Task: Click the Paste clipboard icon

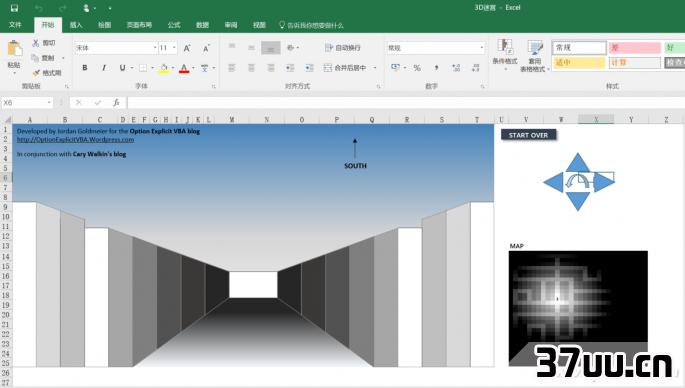Action: click(x=14, y=48)
